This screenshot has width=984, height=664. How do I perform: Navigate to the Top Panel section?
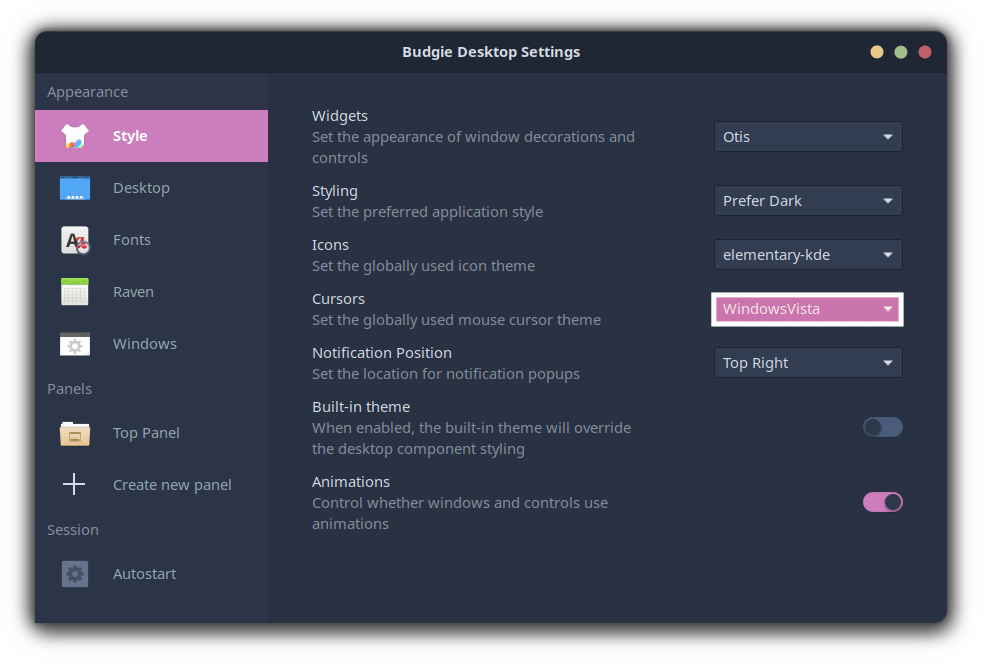[x=146, y=432]
